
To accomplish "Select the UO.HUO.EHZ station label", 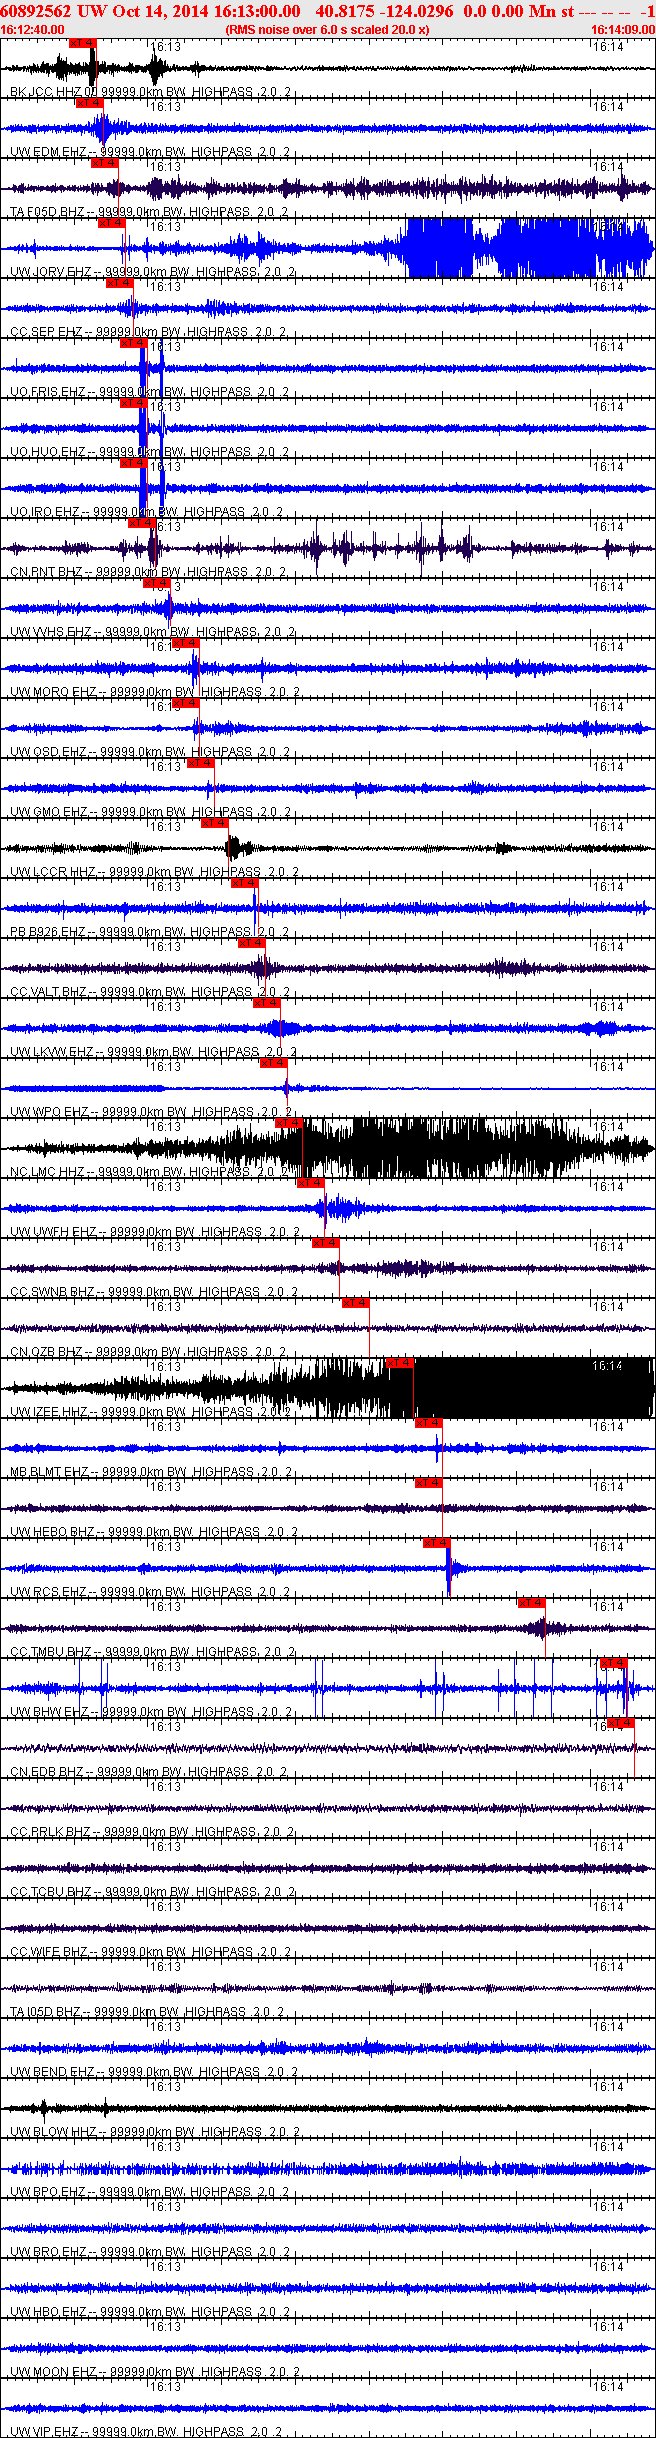I will pos(47,452).
